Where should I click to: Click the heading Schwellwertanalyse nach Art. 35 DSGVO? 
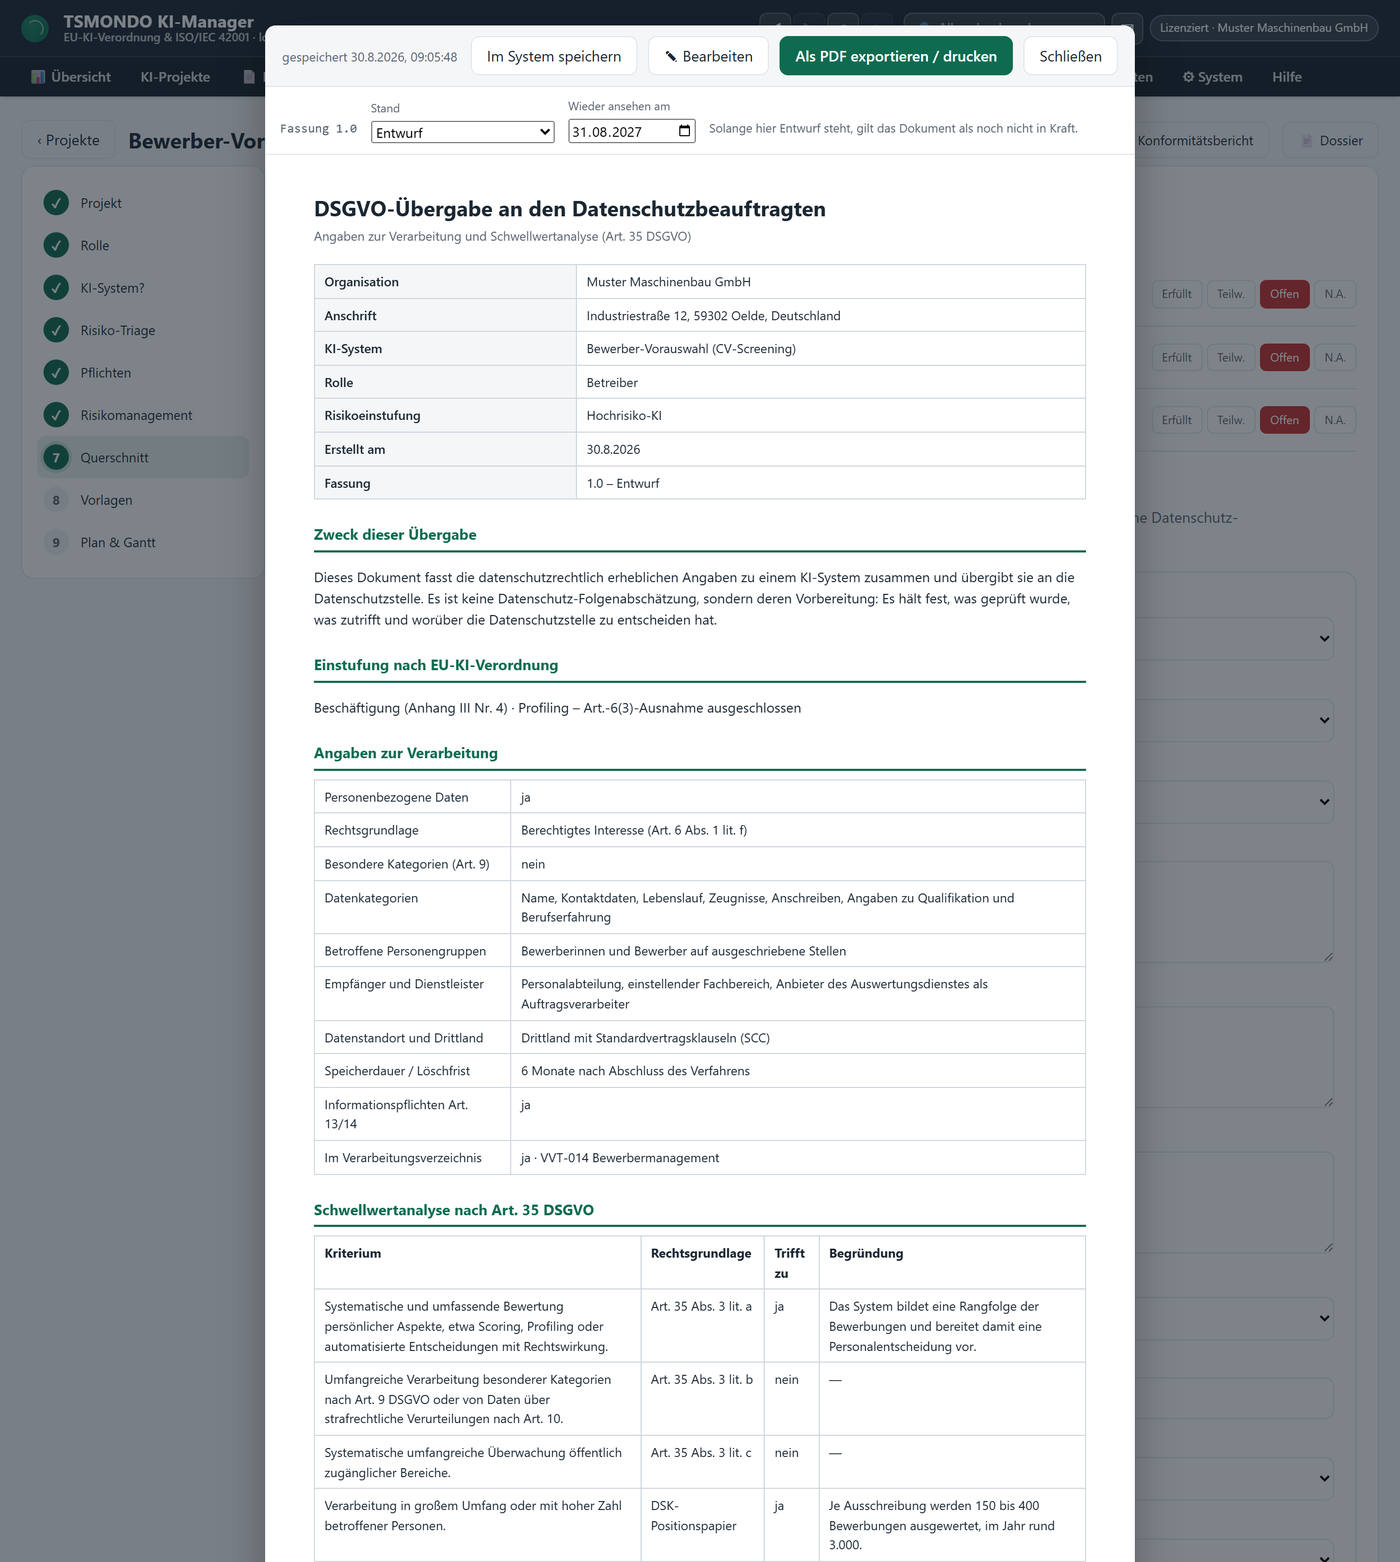click(x=454, y=1210)
